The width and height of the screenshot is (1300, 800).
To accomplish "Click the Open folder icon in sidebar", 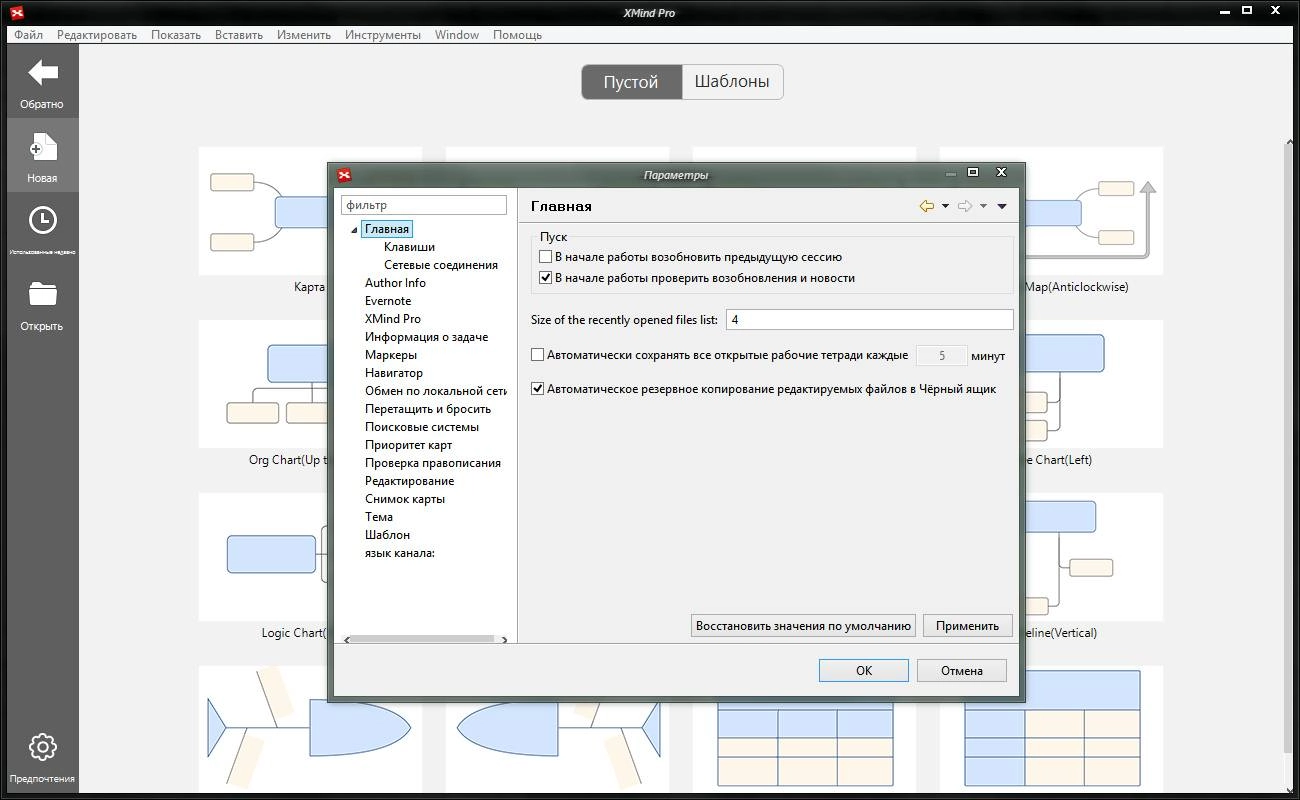I will click(x=42, y=294).
